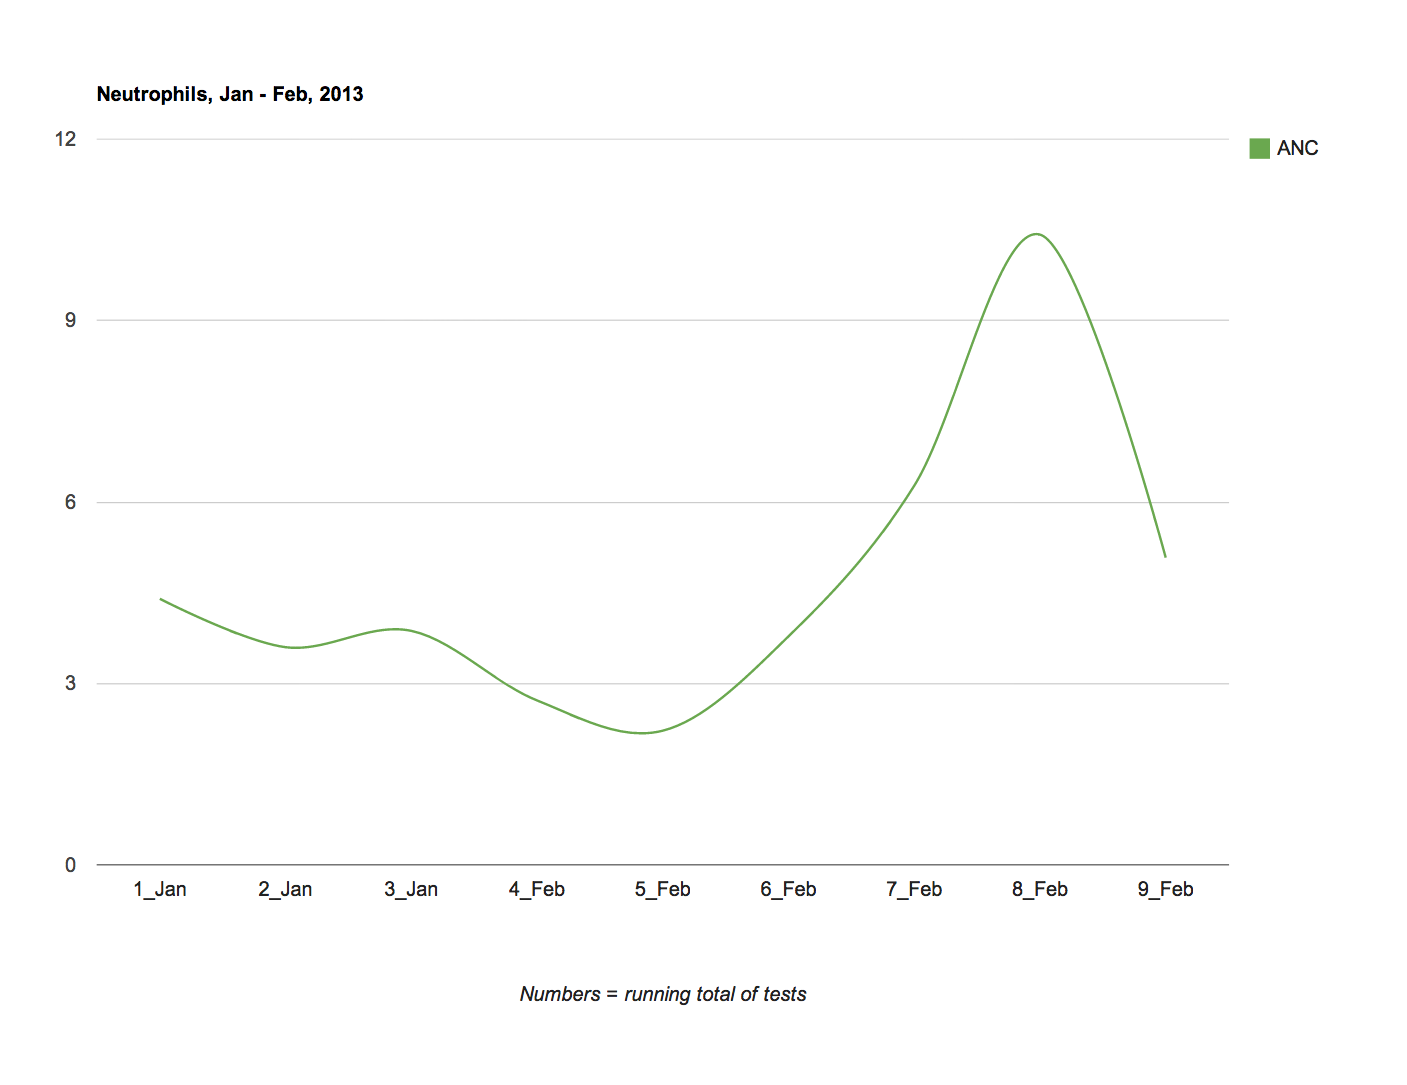Screen dimensions: 1407x1085
Task: Click the 9_Feb x-axis label
Action: [x=1165, y=889]
